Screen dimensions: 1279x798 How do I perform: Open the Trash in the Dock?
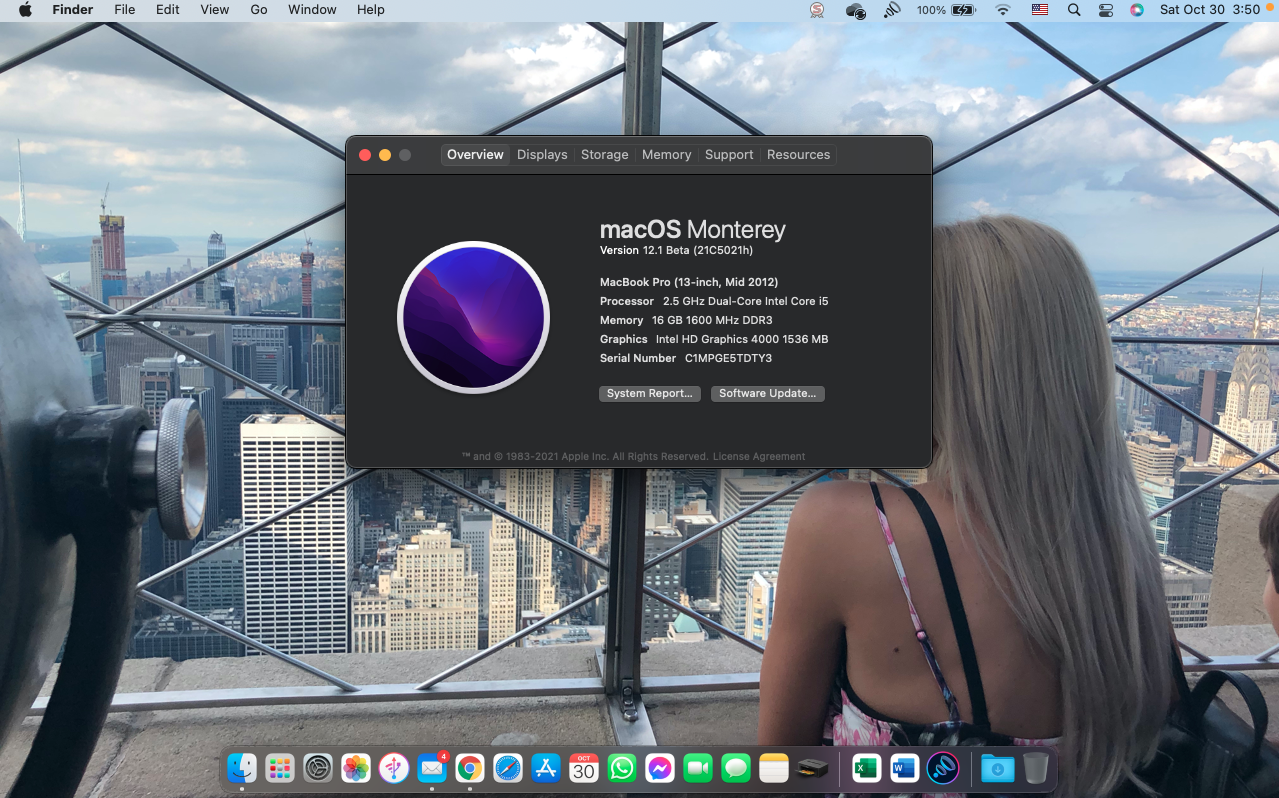(1035, 768)
